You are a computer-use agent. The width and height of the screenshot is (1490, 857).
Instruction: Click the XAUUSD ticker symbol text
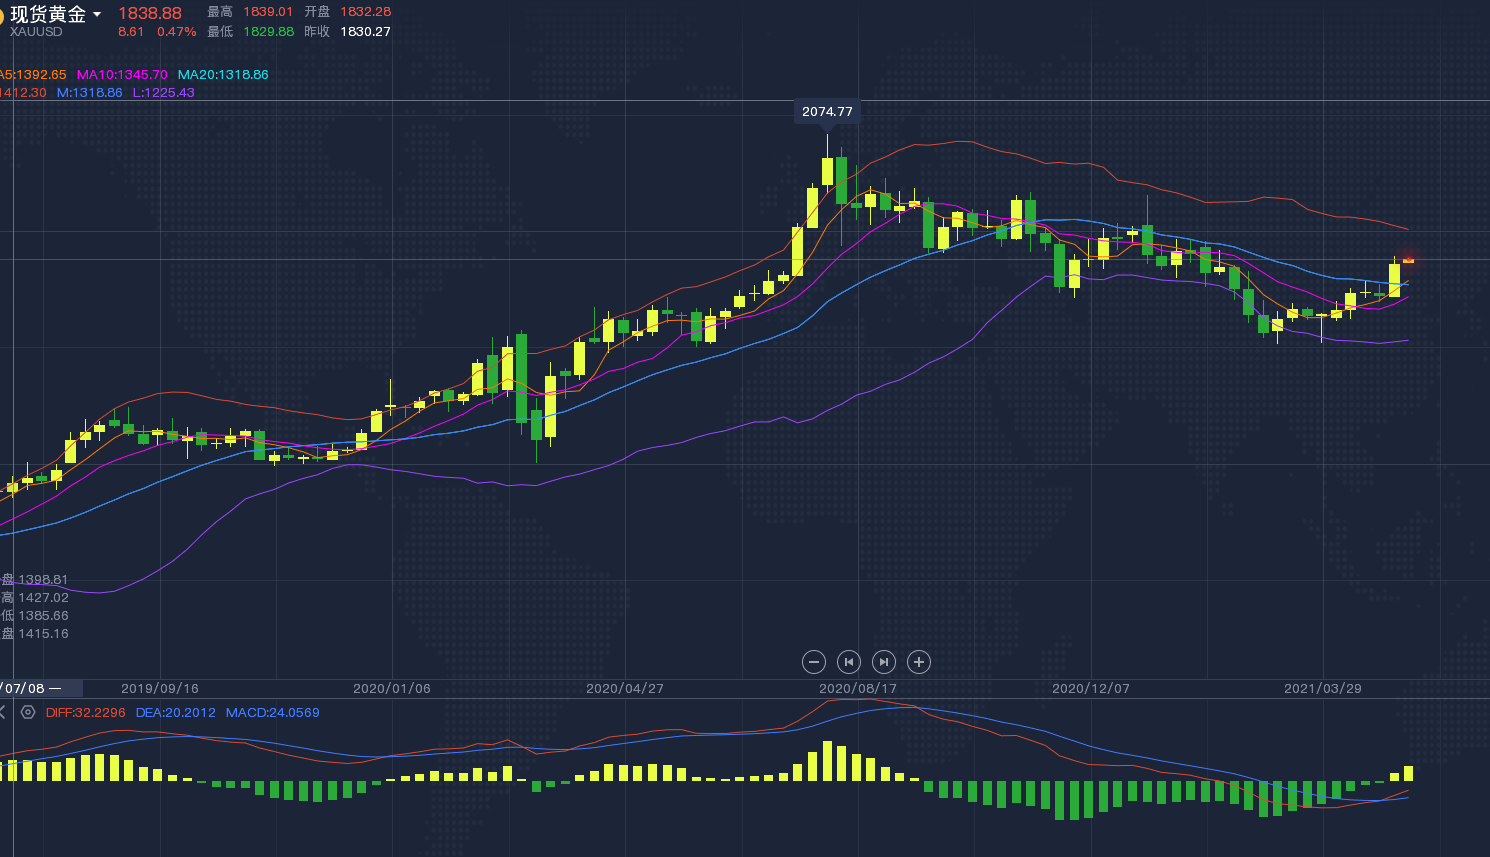click(36, 32)
